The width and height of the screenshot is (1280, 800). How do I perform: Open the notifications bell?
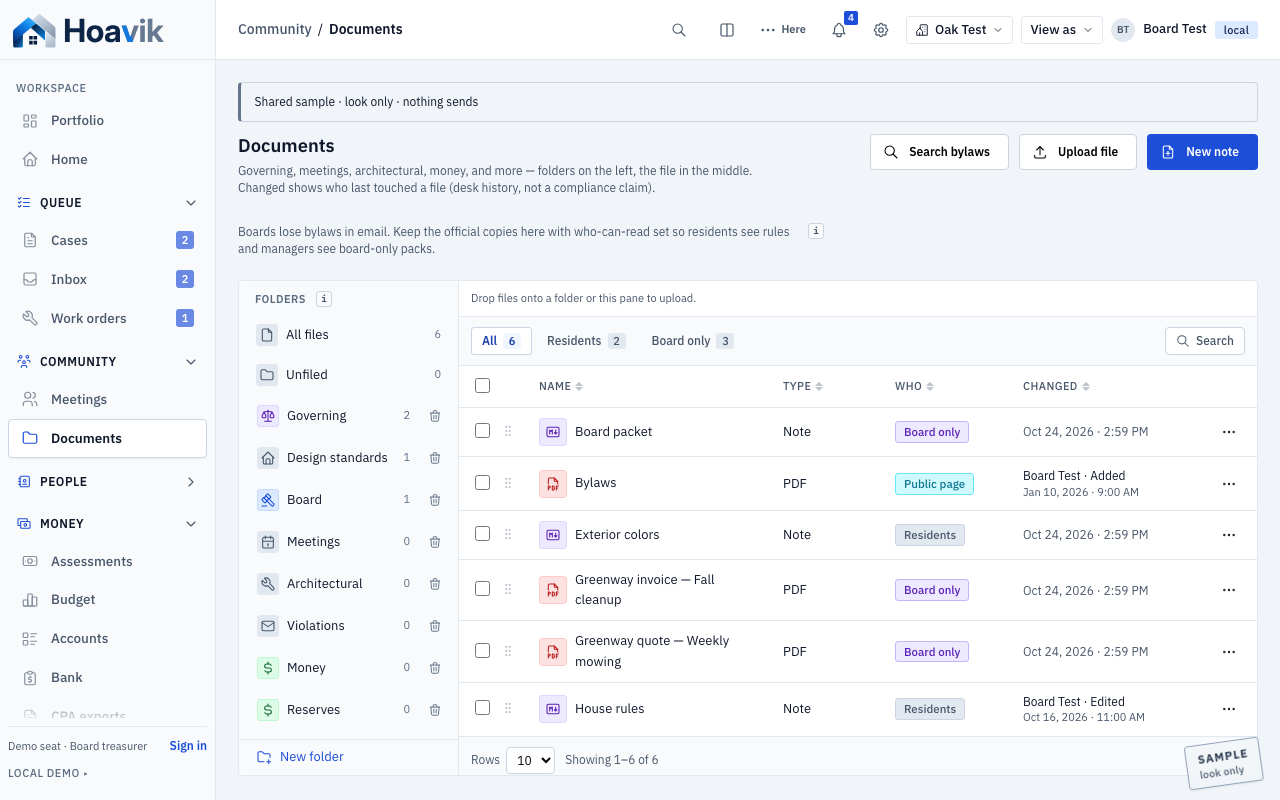pos(839,30)
